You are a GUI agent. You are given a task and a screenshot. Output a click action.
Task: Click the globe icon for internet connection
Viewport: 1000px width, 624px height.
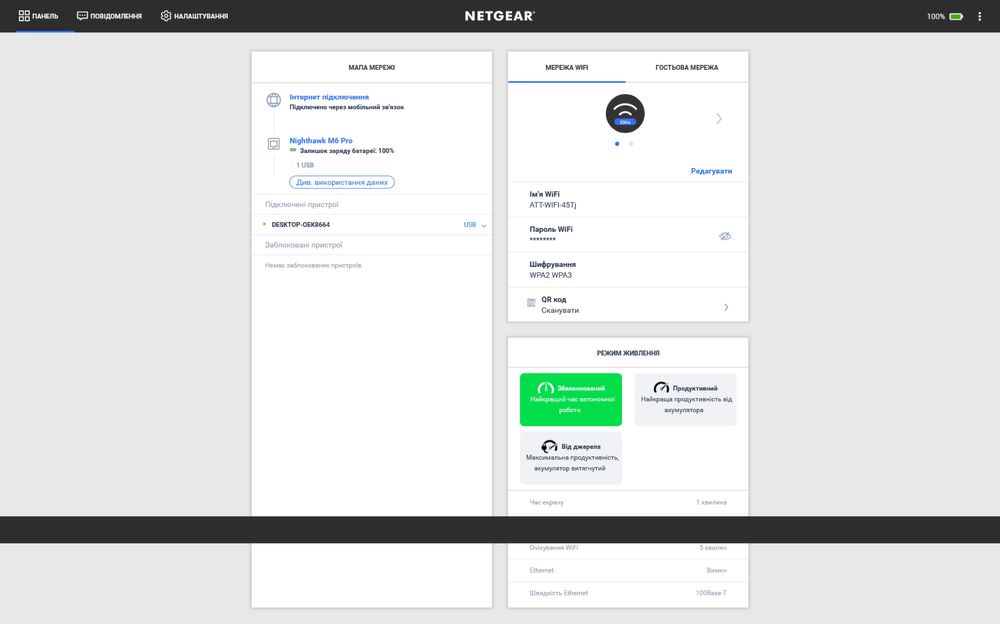[x=274, y=100]
